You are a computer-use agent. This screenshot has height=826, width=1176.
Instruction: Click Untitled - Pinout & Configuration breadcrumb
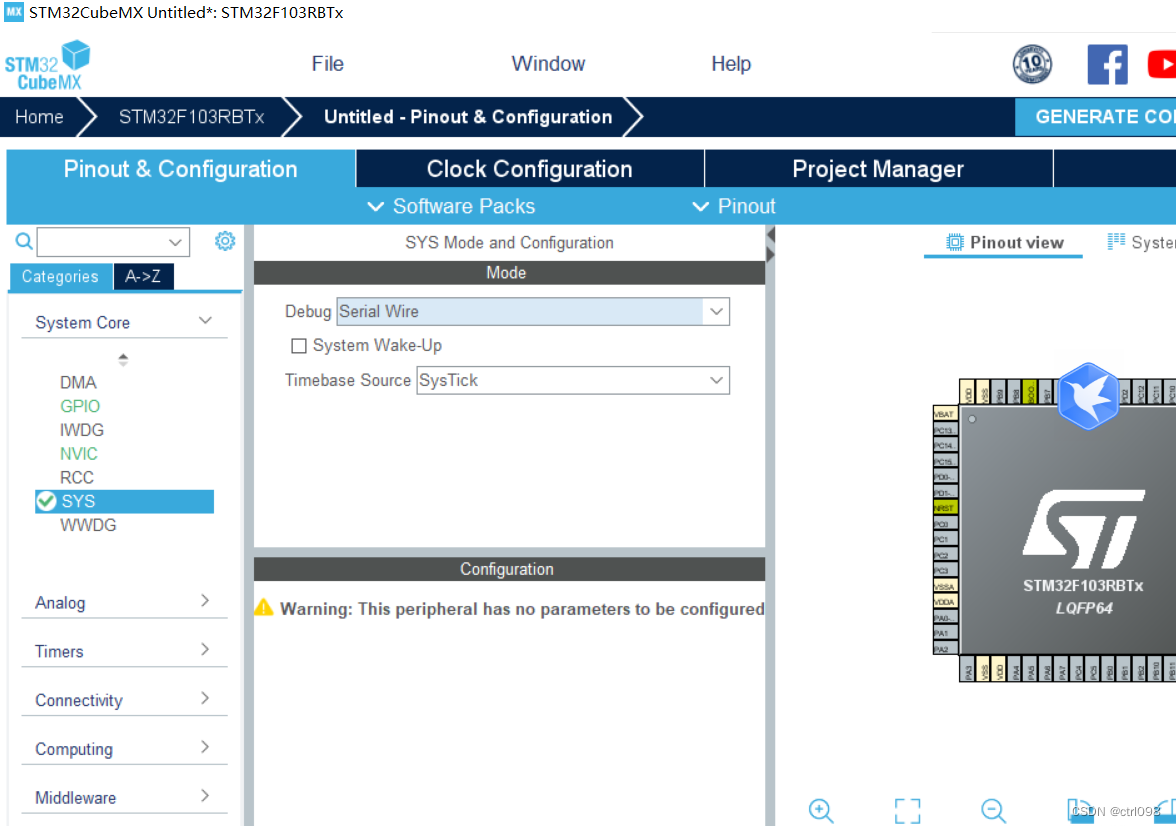[468, 117]
